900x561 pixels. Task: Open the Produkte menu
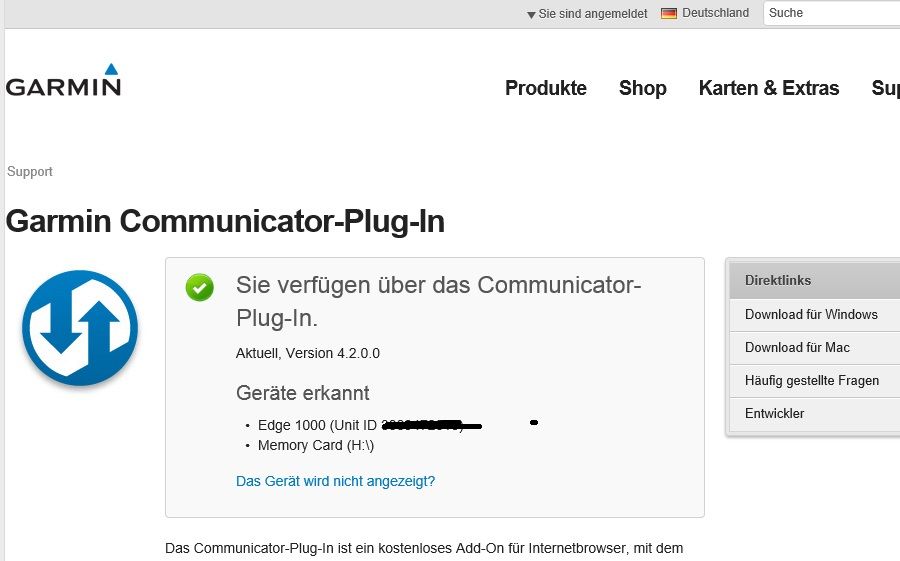pos(546,88)
